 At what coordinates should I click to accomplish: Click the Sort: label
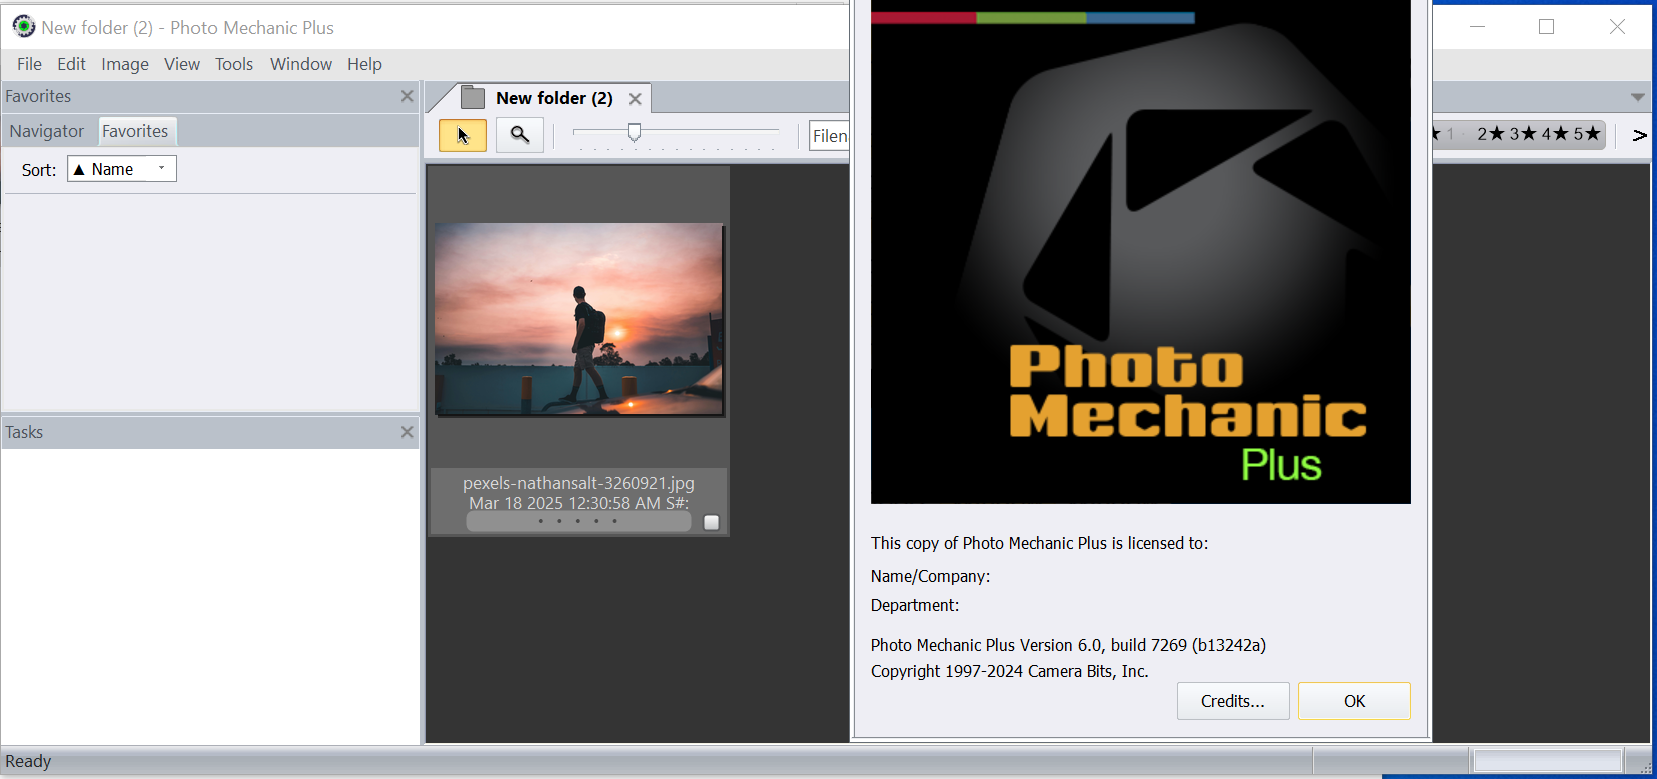pos(39,170)
